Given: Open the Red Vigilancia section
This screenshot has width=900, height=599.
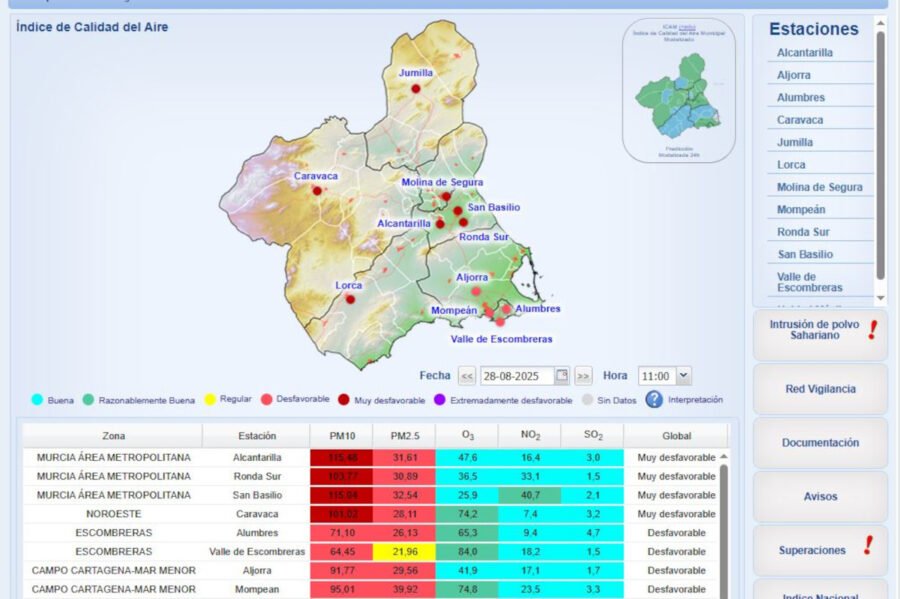Looking at the screenshot, I should [820, 389].
